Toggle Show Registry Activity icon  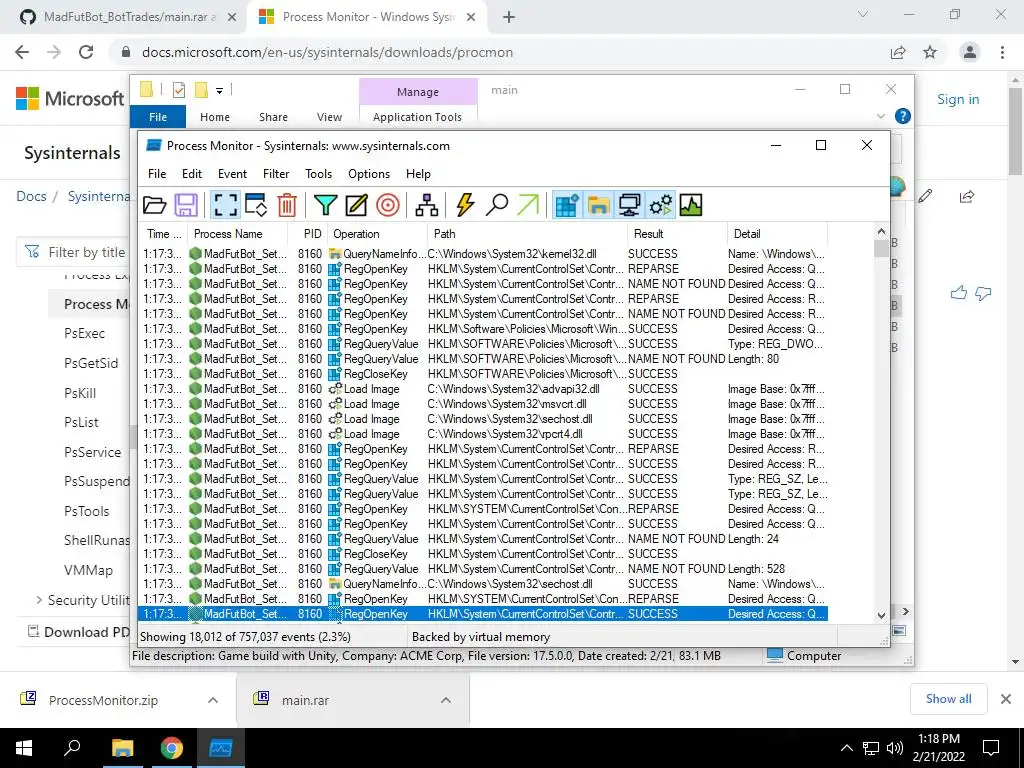pos(567,205)
